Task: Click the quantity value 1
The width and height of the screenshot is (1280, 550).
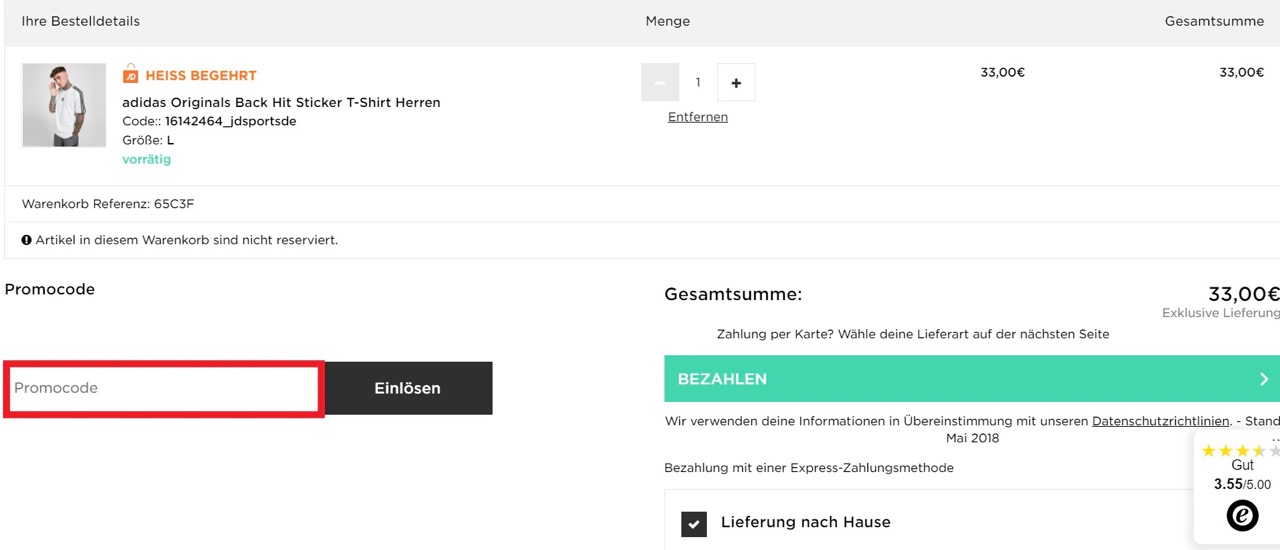Action: (698, 82)
